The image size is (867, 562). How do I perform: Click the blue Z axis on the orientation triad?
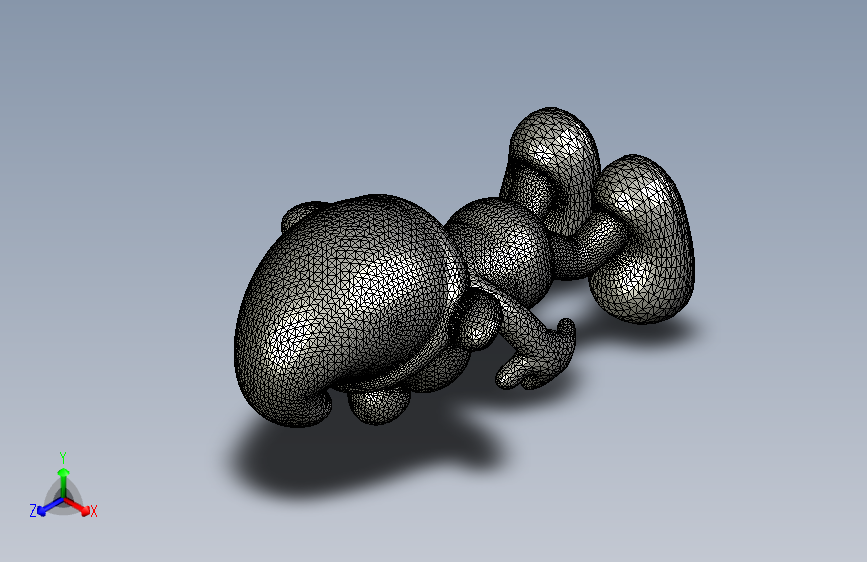click(50, 507)
